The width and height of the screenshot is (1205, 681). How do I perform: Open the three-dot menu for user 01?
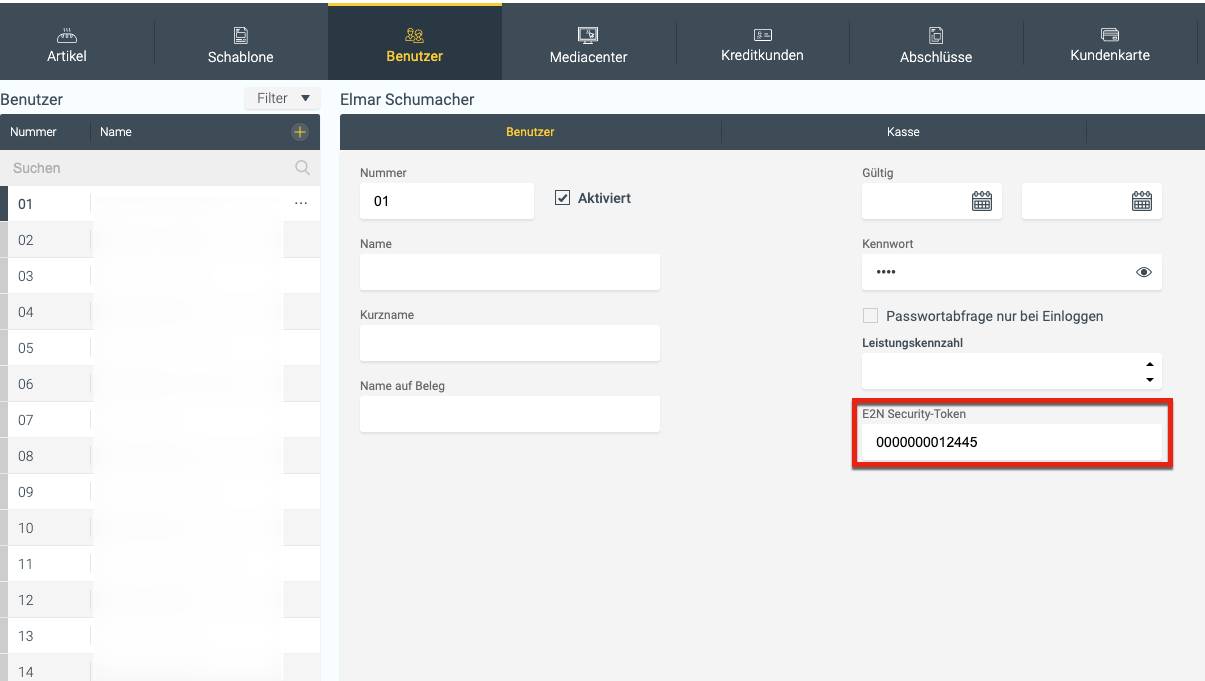(x=301, y=204)
